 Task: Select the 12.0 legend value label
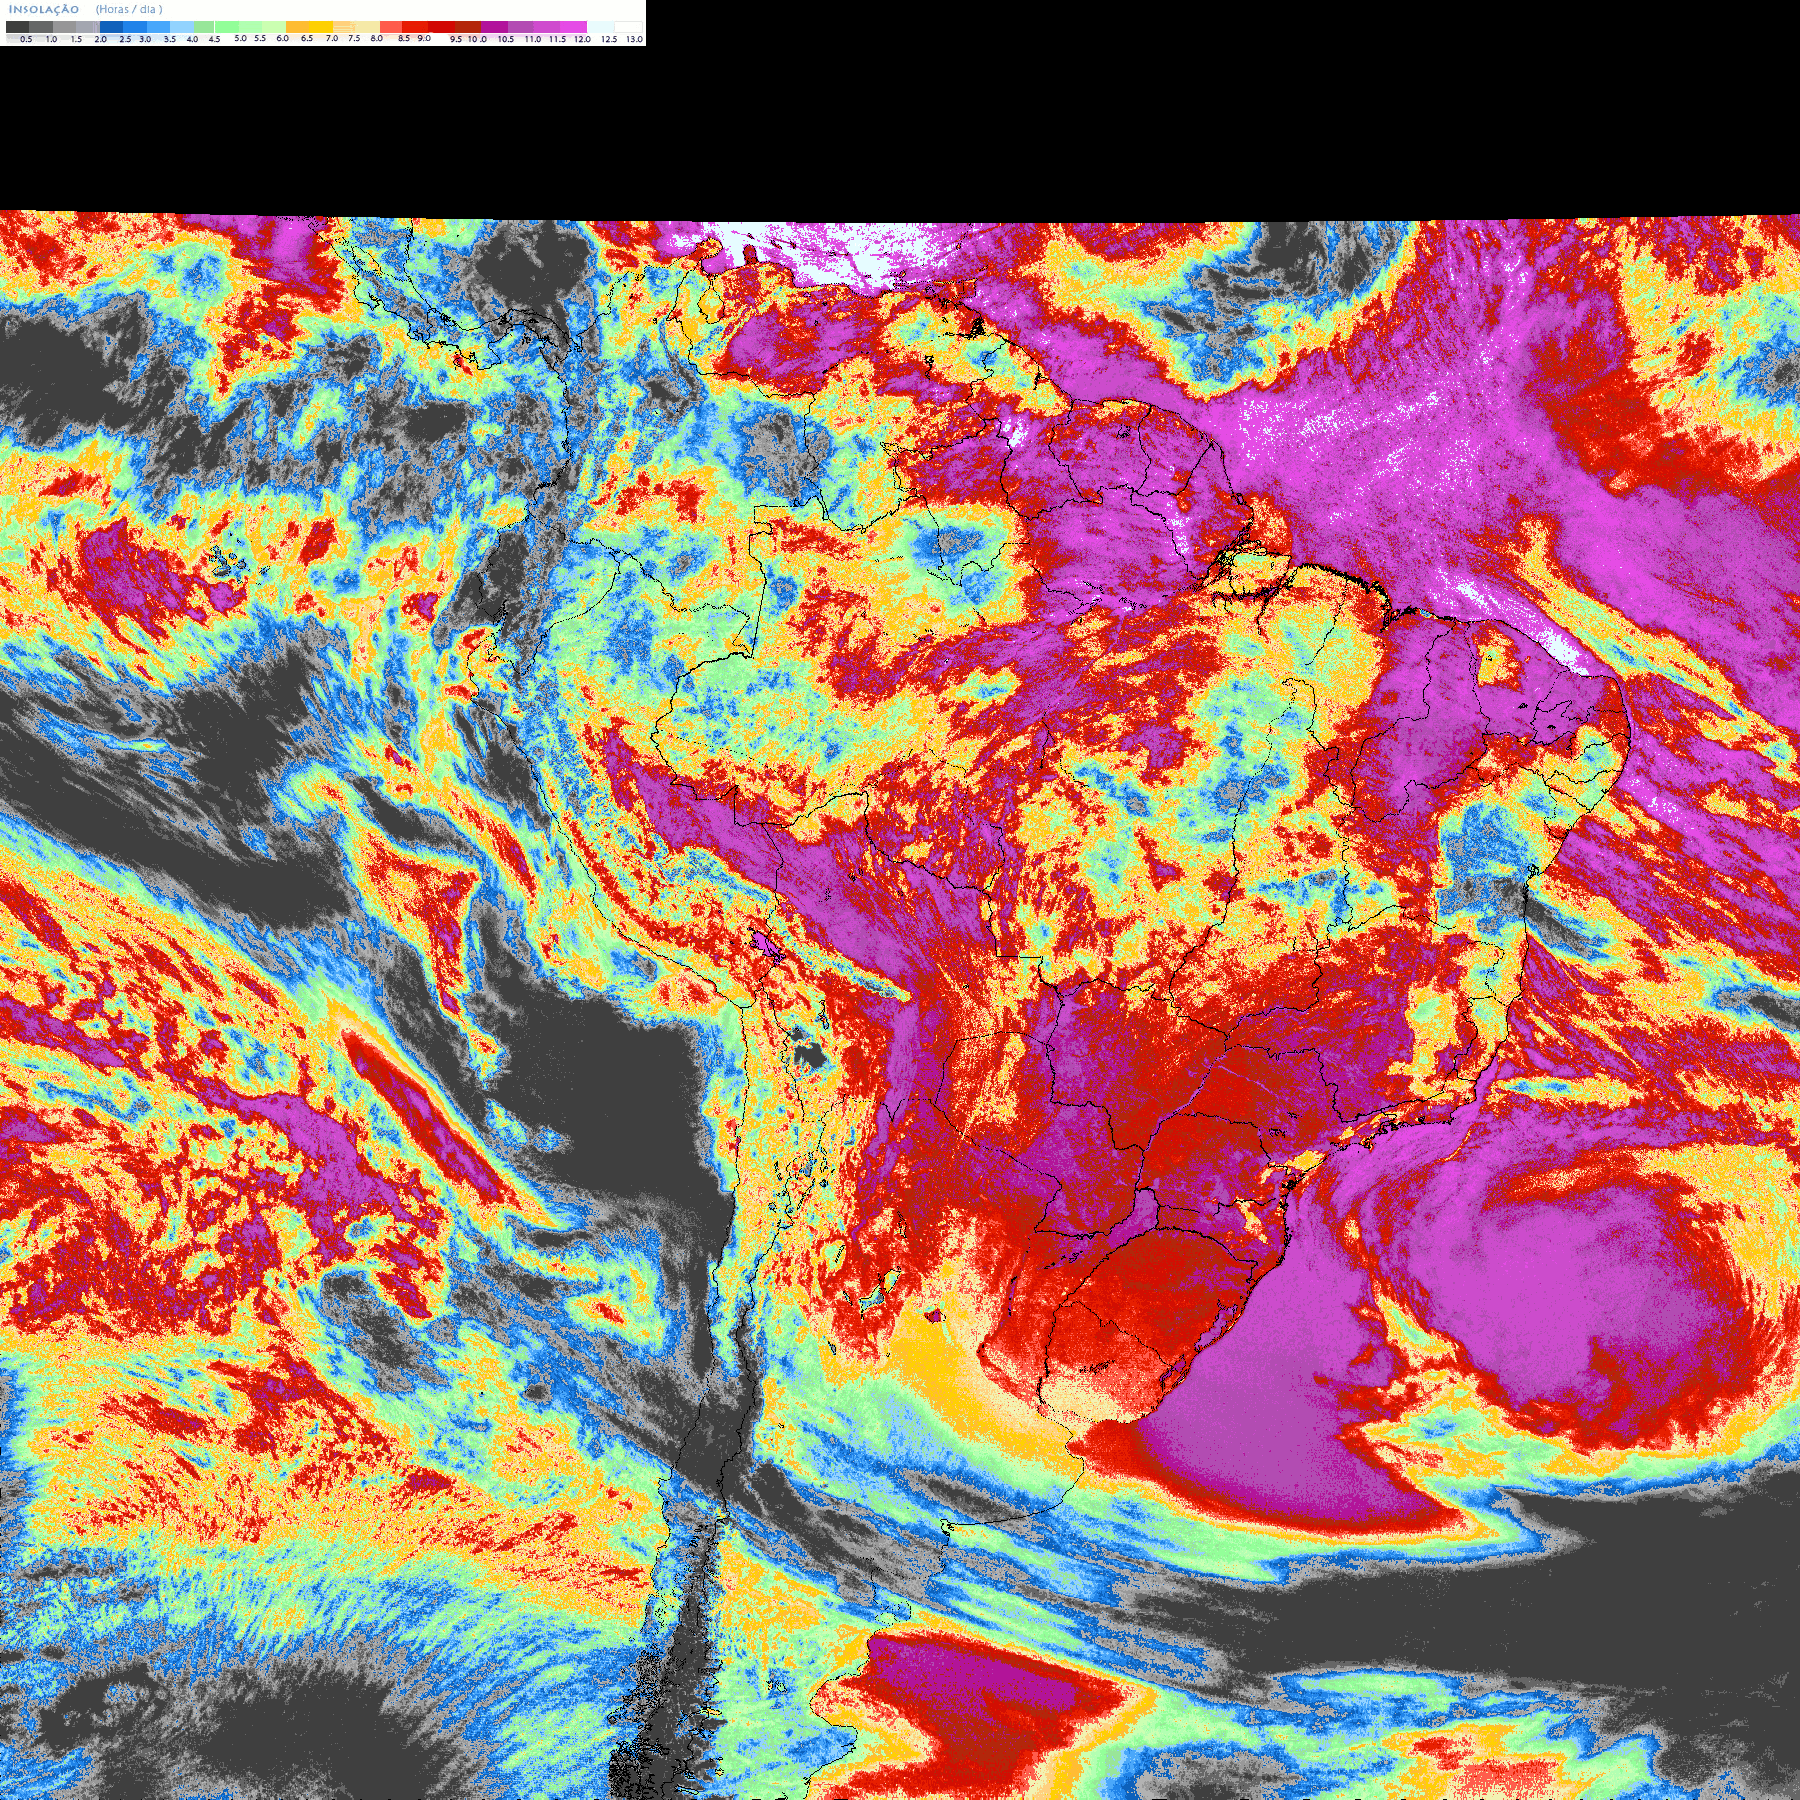[x=582, y=39]
